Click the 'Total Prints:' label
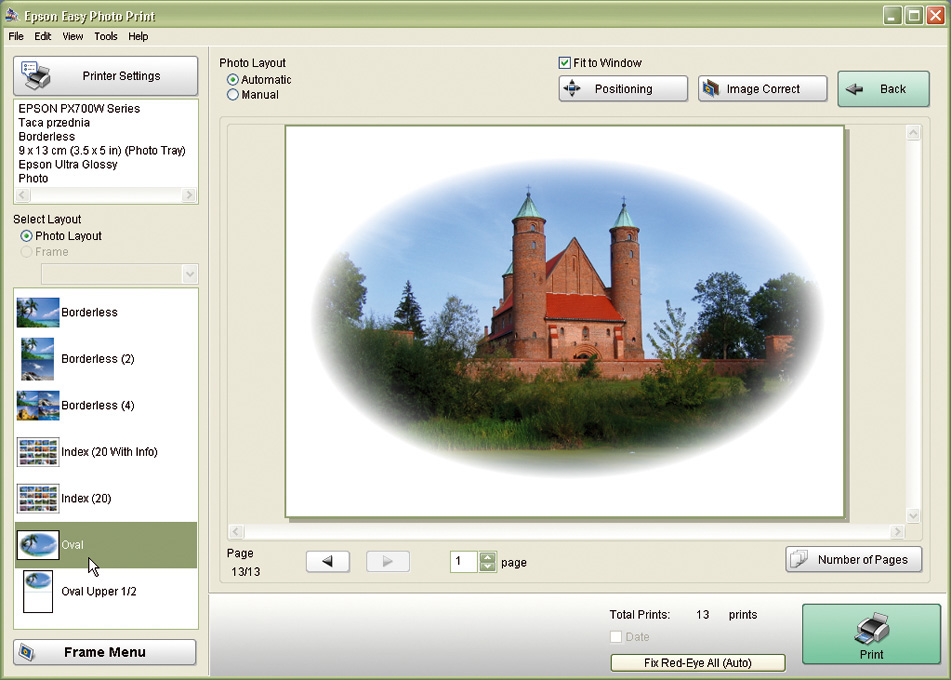The image size is (951, 680). tap(640, 615)
